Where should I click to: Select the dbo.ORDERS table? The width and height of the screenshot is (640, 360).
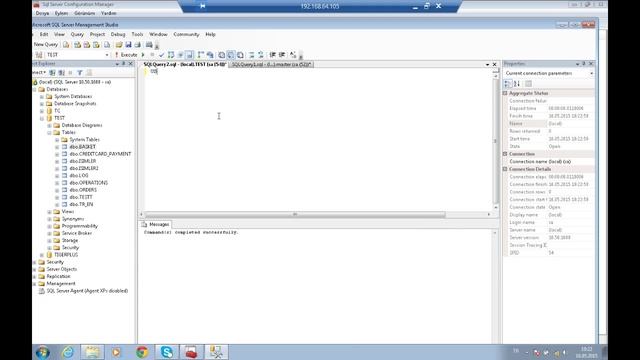click(x=83, y=190)
